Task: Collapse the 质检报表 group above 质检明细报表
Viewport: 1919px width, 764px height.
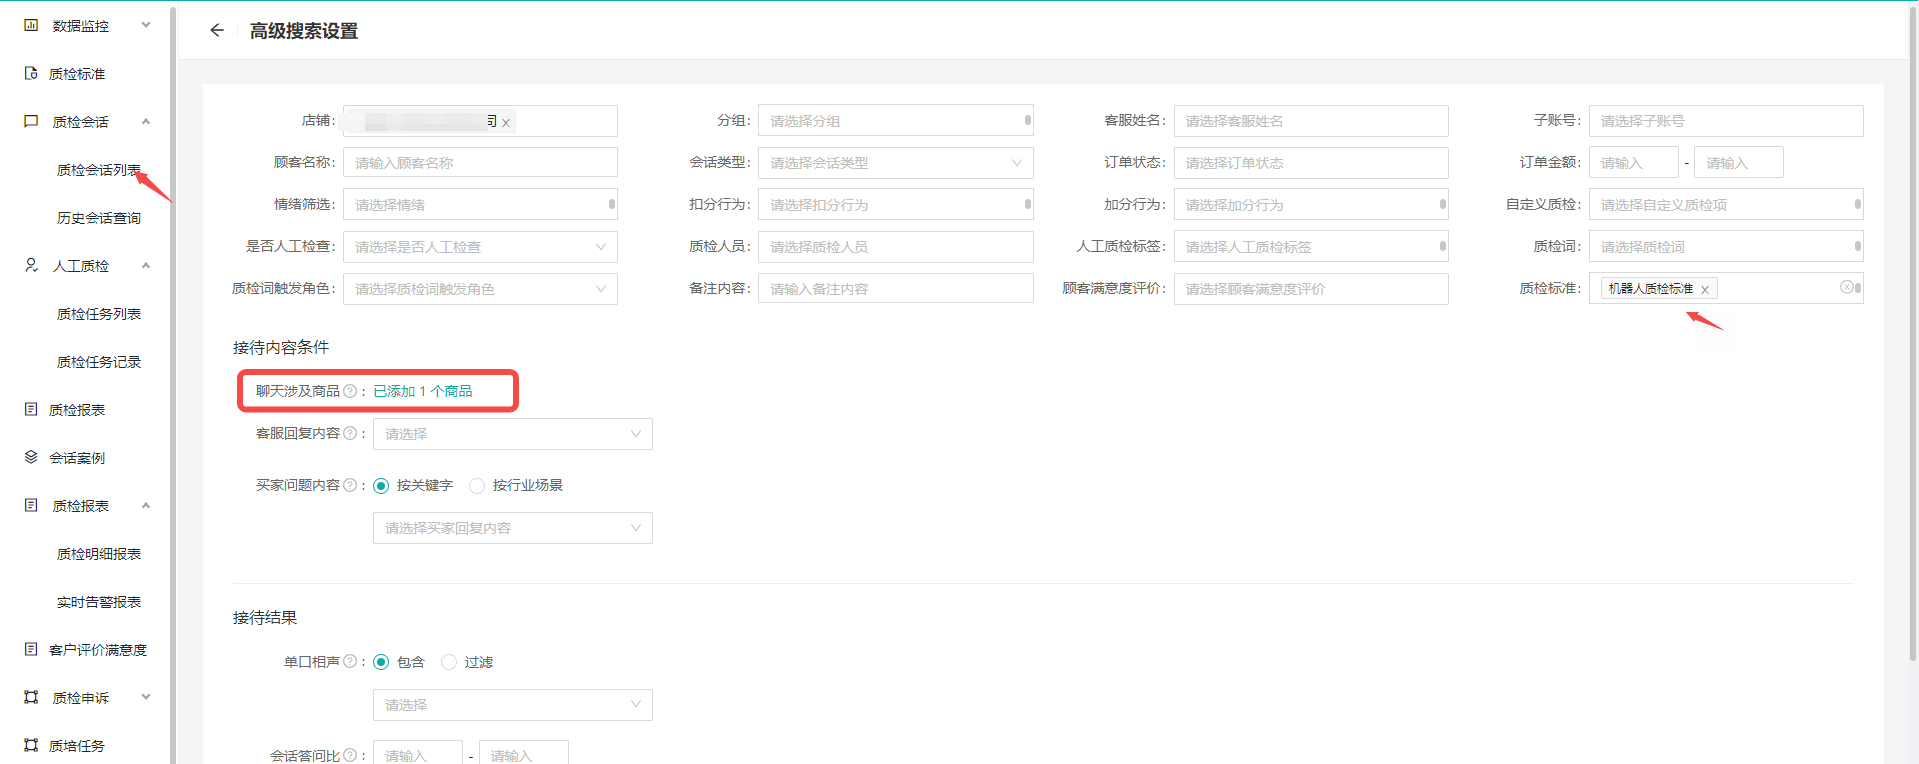Action: [x=146, y=505]
